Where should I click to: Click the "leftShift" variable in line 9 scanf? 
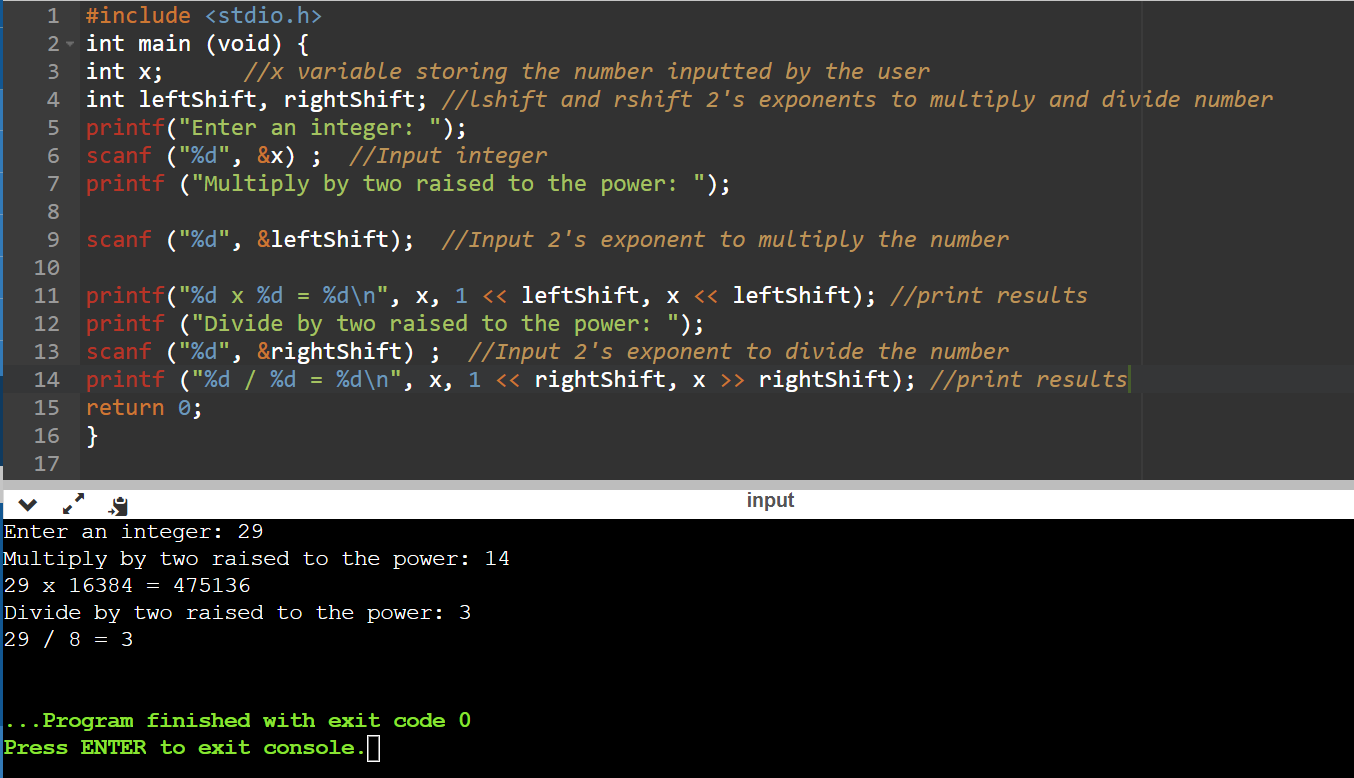coord(329,240)
